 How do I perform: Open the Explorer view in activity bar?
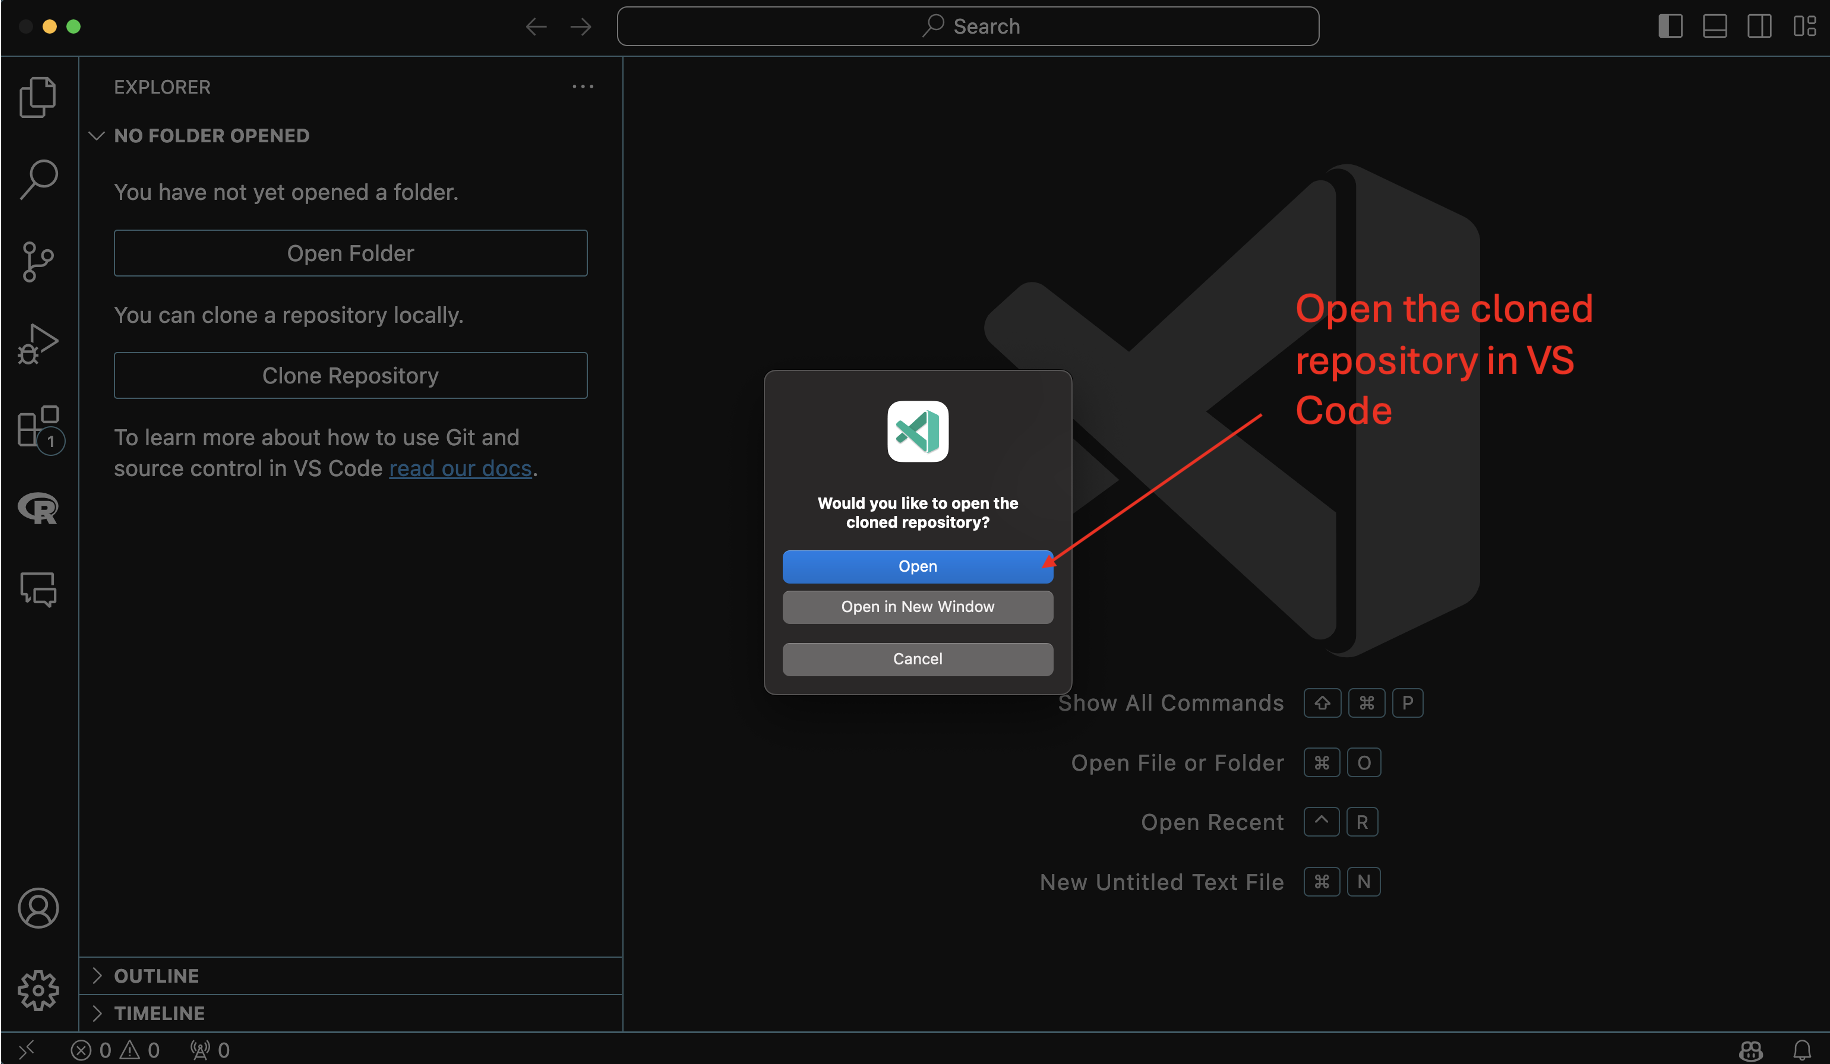(38, 97)
